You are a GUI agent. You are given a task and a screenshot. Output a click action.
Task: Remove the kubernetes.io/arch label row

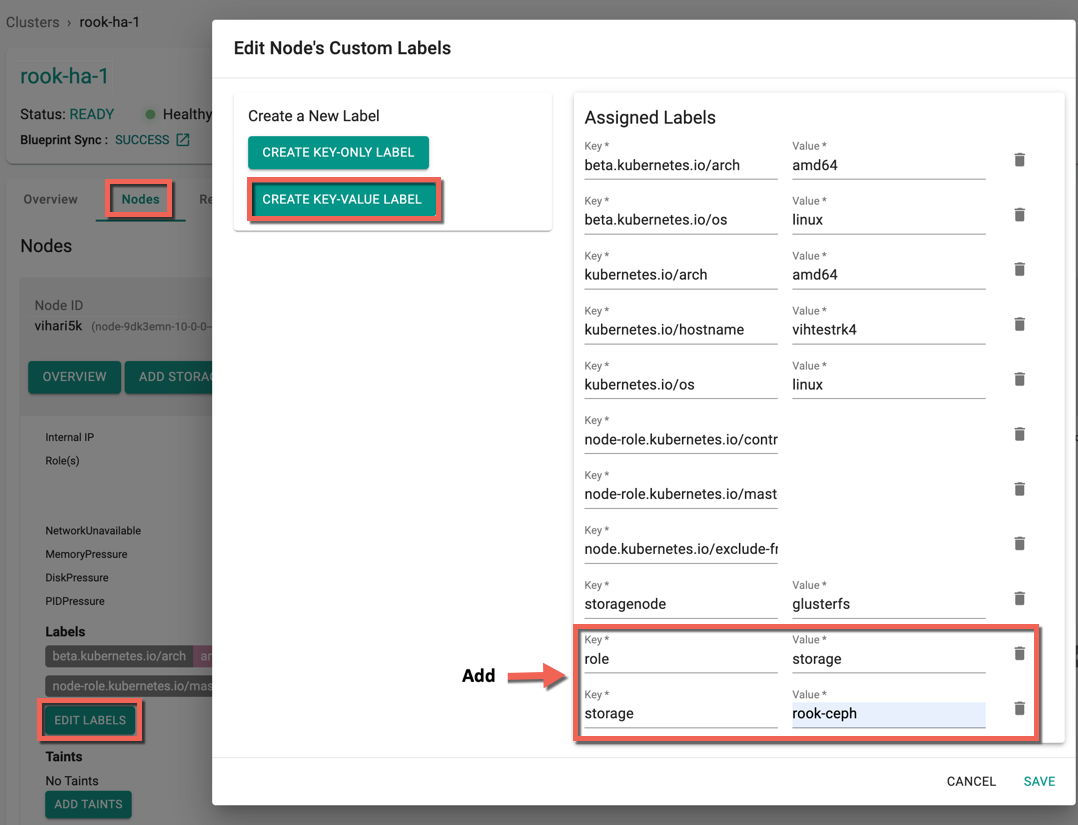1020,269
